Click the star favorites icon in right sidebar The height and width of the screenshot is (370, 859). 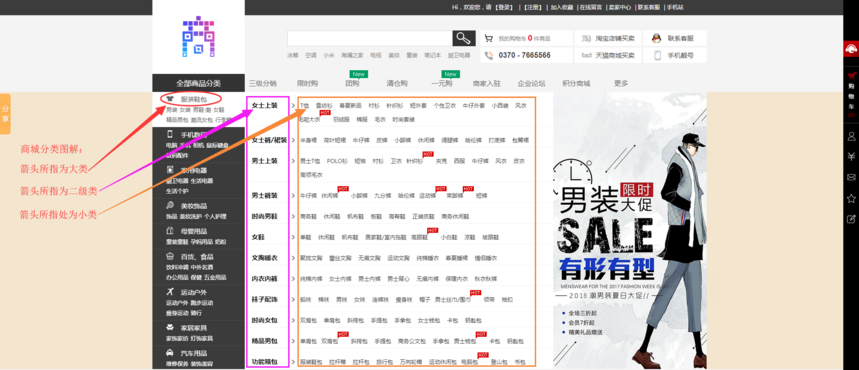(851, 198)
